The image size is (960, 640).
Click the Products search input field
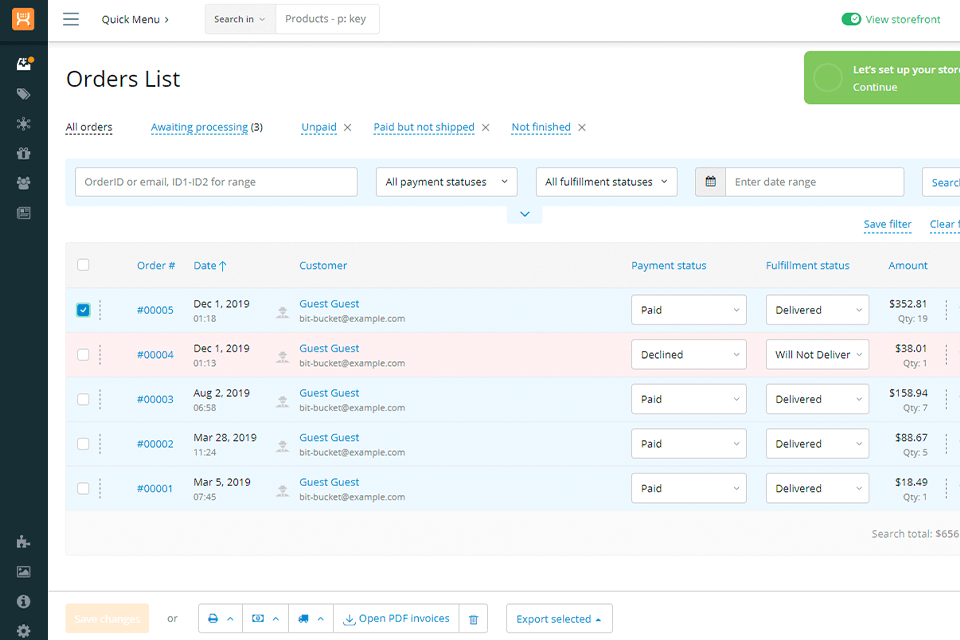[328, 19]
